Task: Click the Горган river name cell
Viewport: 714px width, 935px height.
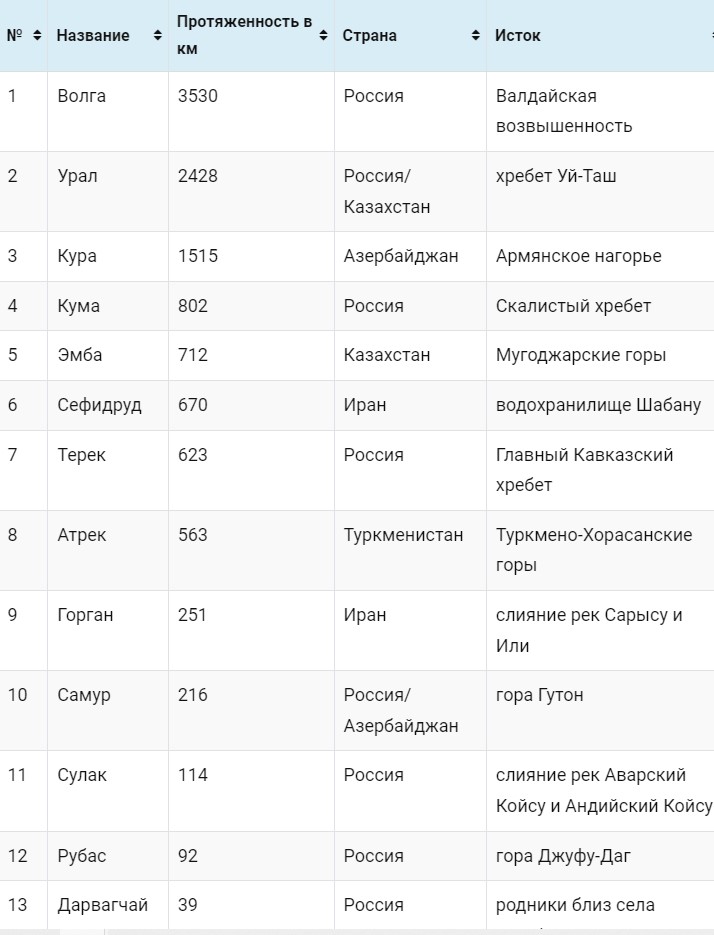Action: pyautogui.click(x=85, y=615)
